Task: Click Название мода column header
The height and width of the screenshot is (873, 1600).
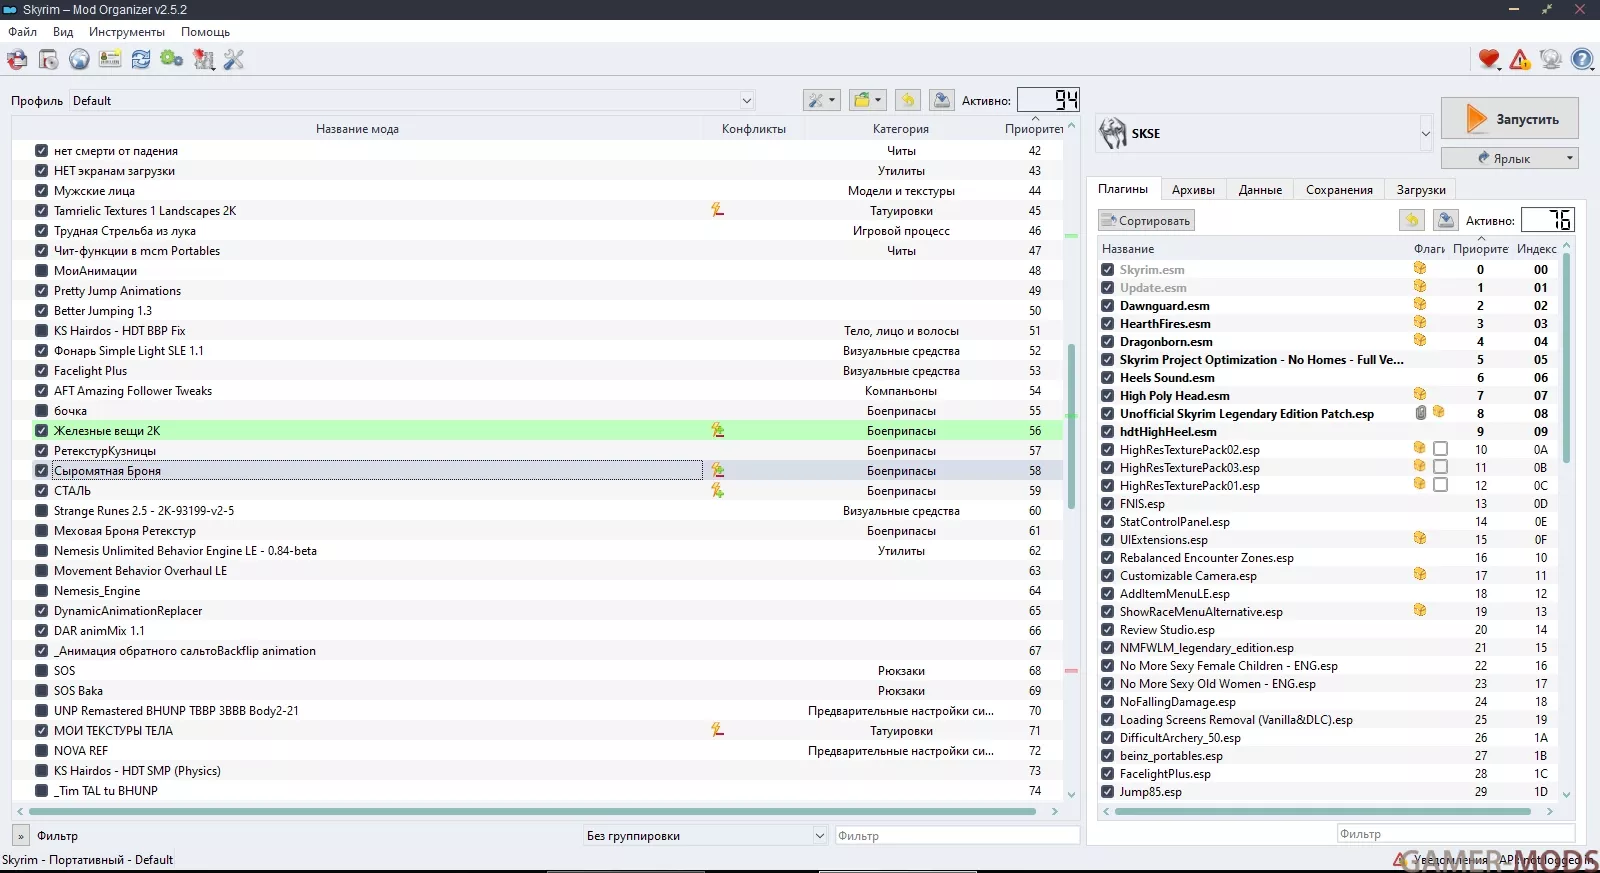Action: coord(357,129)
